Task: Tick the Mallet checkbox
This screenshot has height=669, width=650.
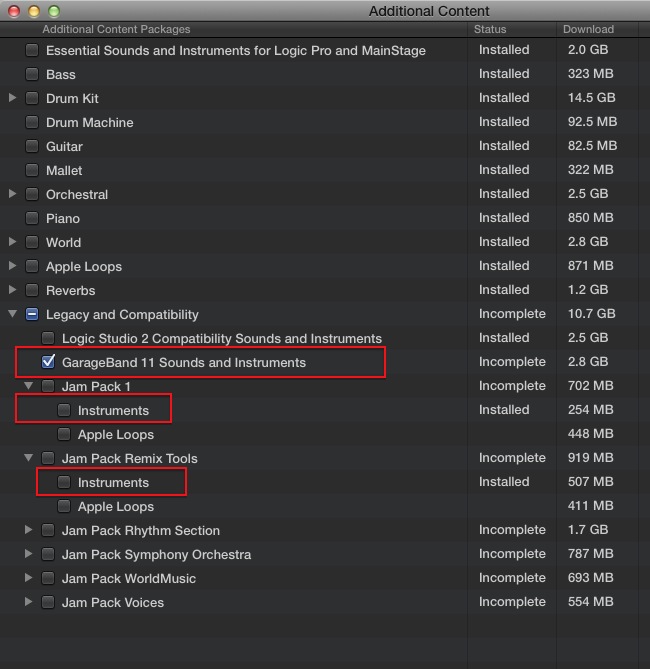Action: click(32, 170)
